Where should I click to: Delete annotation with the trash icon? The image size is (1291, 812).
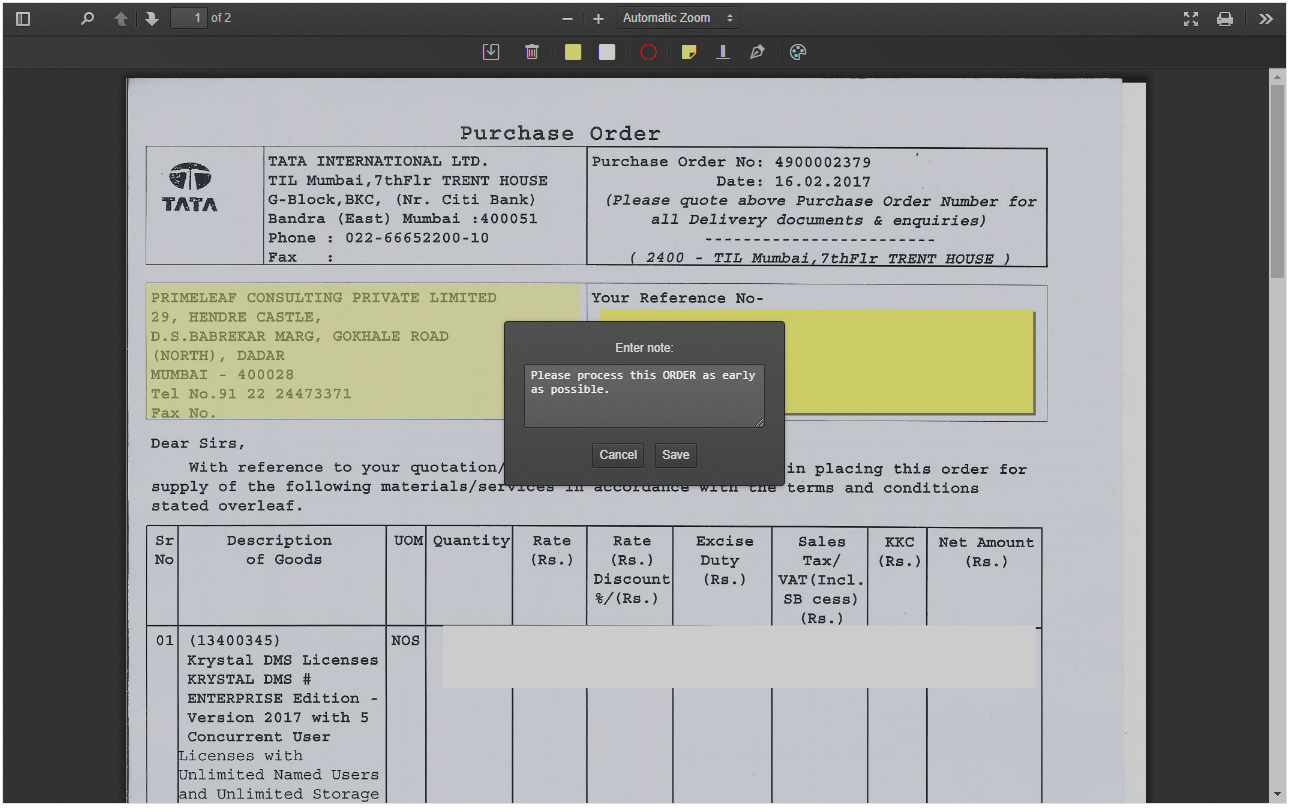pos(532,52)
